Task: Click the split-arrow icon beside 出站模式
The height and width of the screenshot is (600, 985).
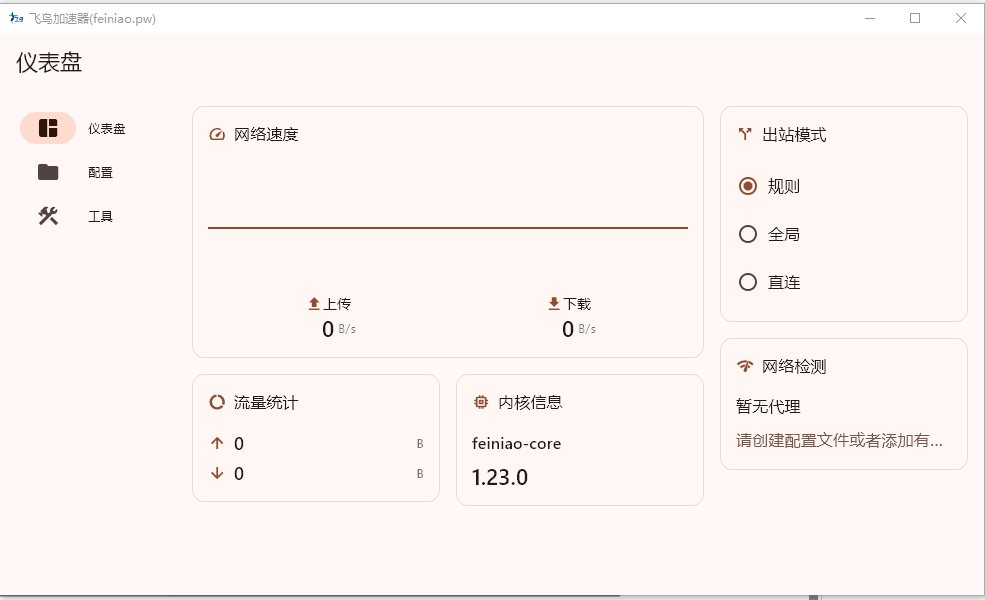Action: point(745,134)
